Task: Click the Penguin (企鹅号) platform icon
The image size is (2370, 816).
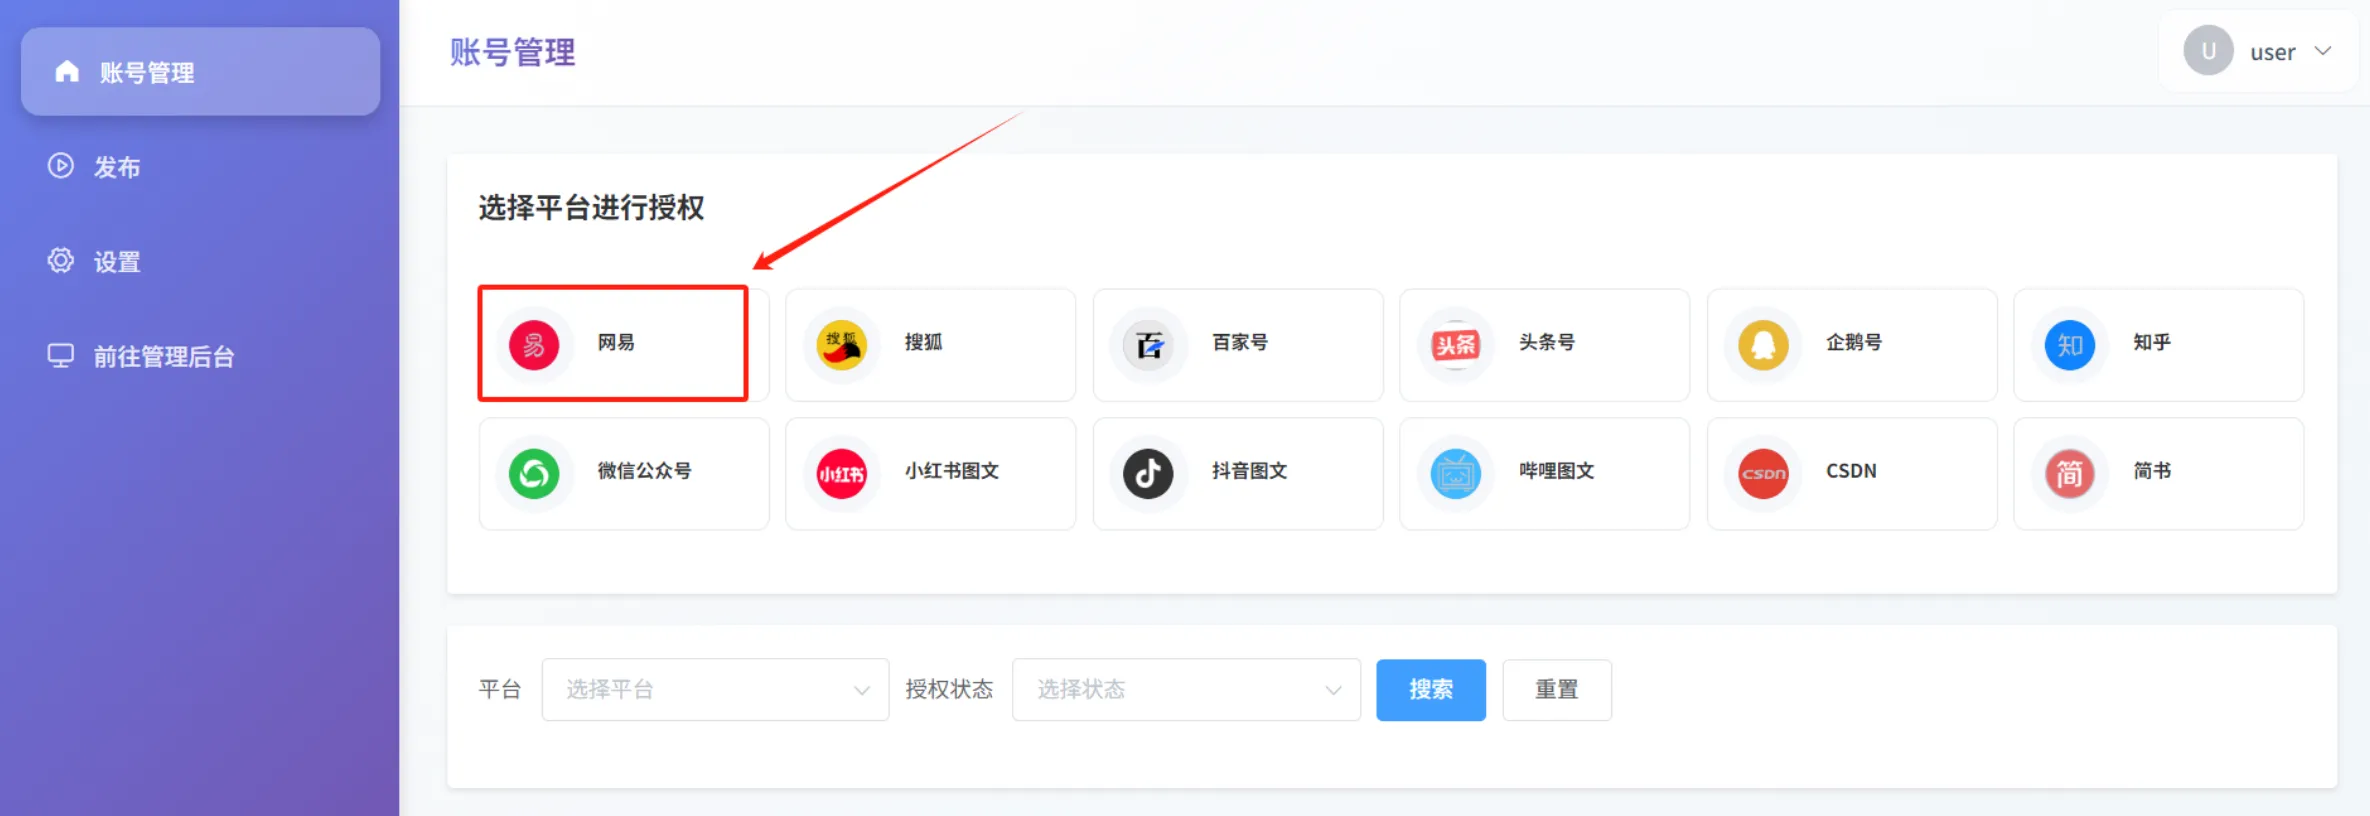Action: click(x=1763, y=345)
